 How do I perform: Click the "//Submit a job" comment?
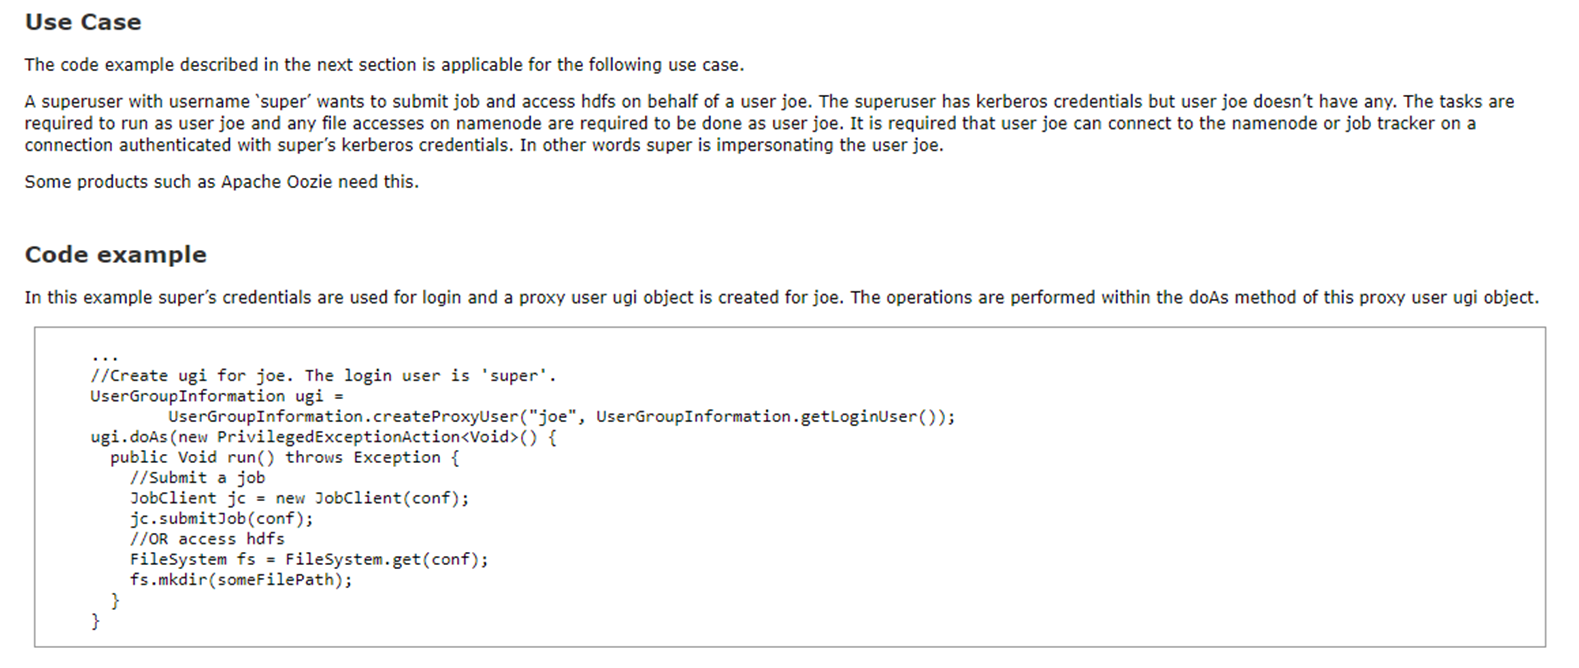tap(197, 478)
